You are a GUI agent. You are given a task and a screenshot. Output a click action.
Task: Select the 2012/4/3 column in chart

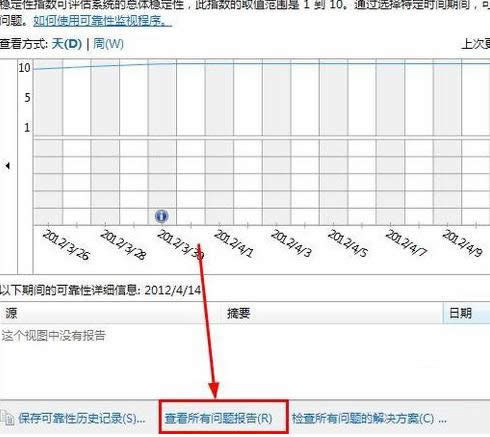[x=276, y=142]
